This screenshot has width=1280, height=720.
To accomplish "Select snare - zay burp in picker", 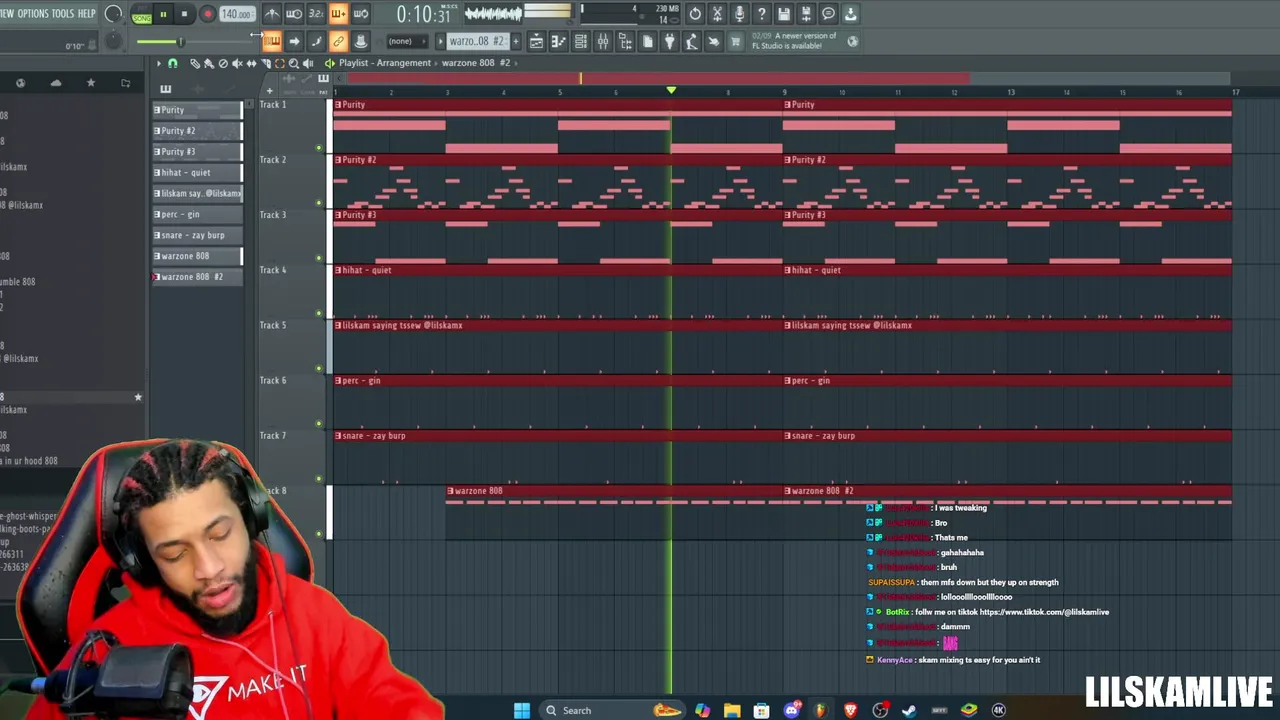I will click(x=197, y=235).
